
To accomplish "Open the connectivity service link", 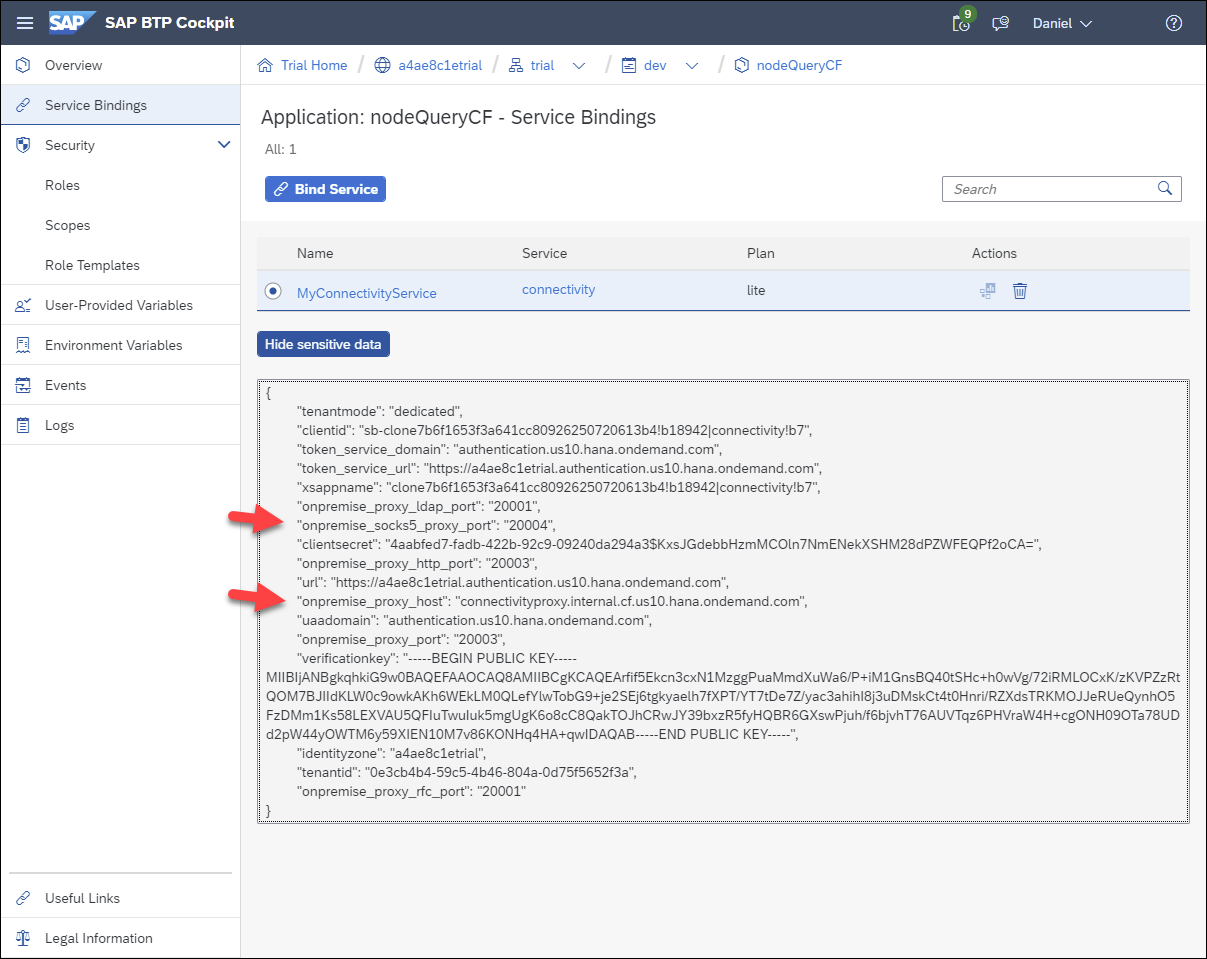I will [x=558, y=289].
